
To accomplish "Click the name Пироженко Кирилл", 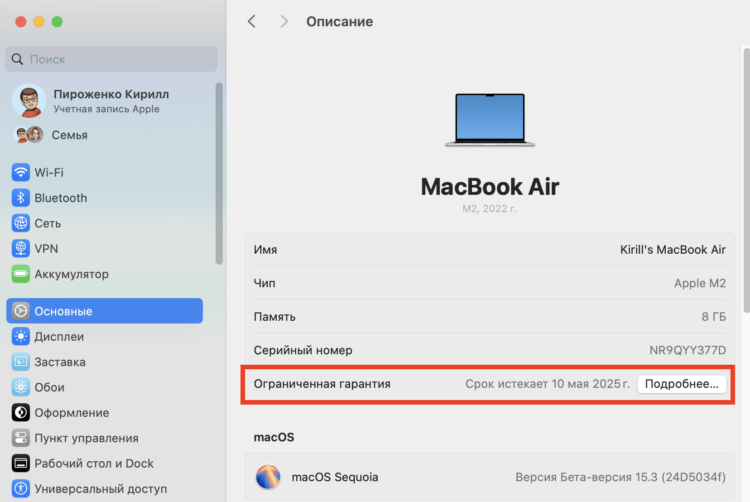I will (111, 94).
